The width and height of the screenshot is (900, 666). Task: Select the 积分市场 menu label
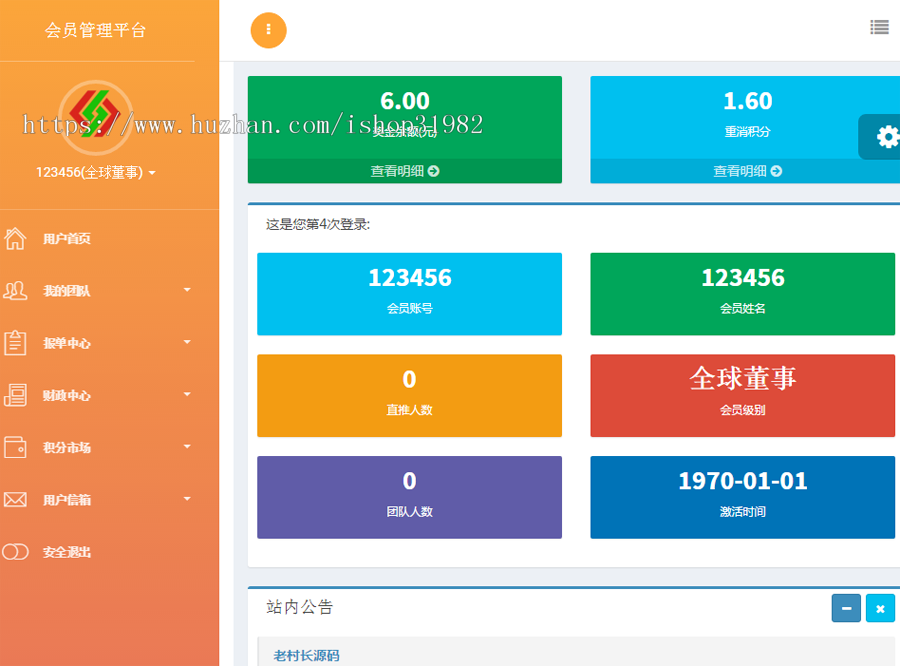(67, 448)
